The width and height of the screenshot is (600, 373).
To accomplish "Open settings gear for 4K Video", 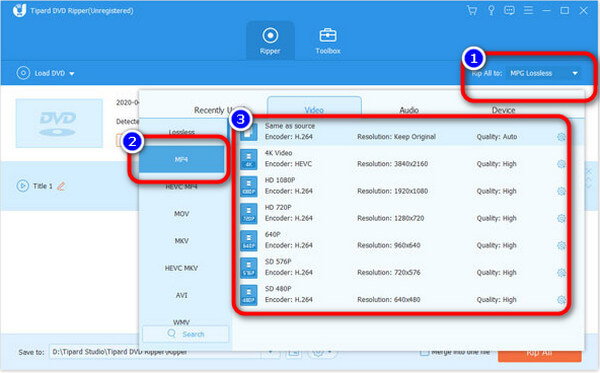I will 561,164.
